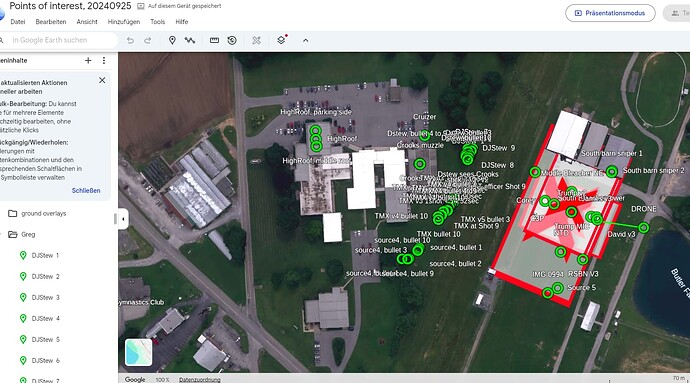Click the Datenzuordnung link
This screenshot has width=690, height=383.
point(200,379)
